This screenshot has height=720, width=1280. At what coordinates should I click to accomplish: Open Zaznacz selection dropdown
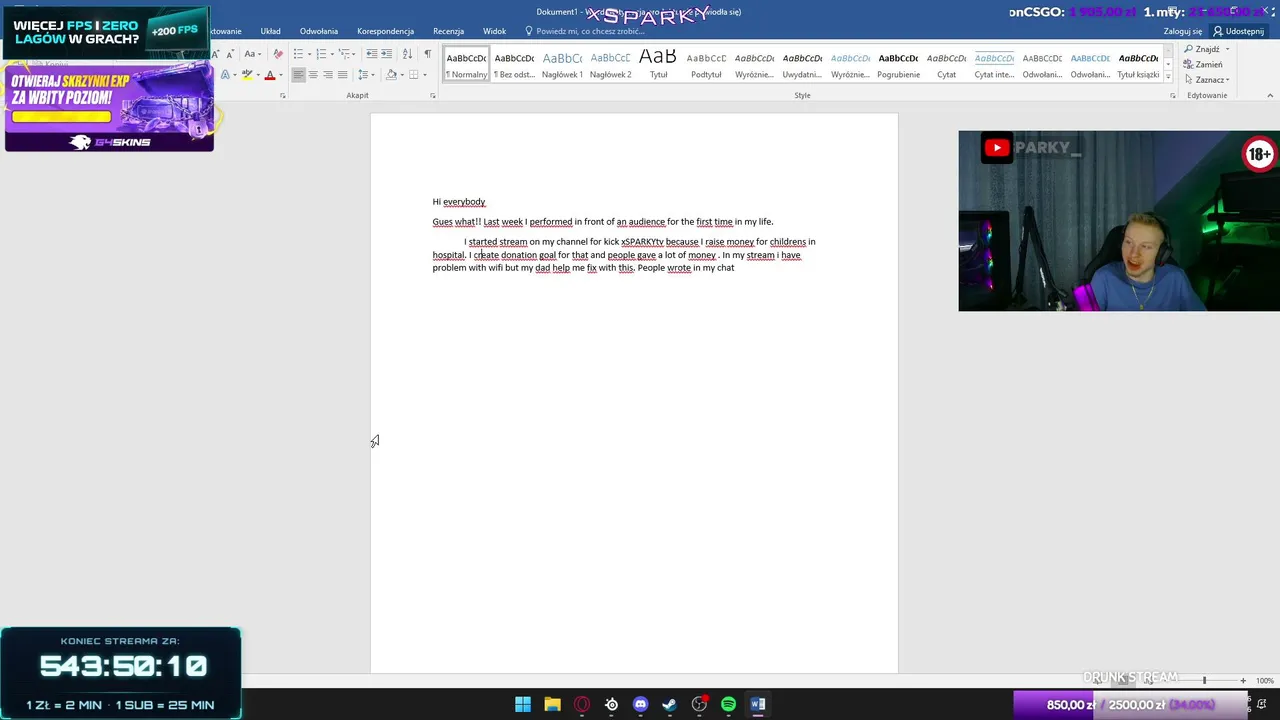pos(1208,80)
